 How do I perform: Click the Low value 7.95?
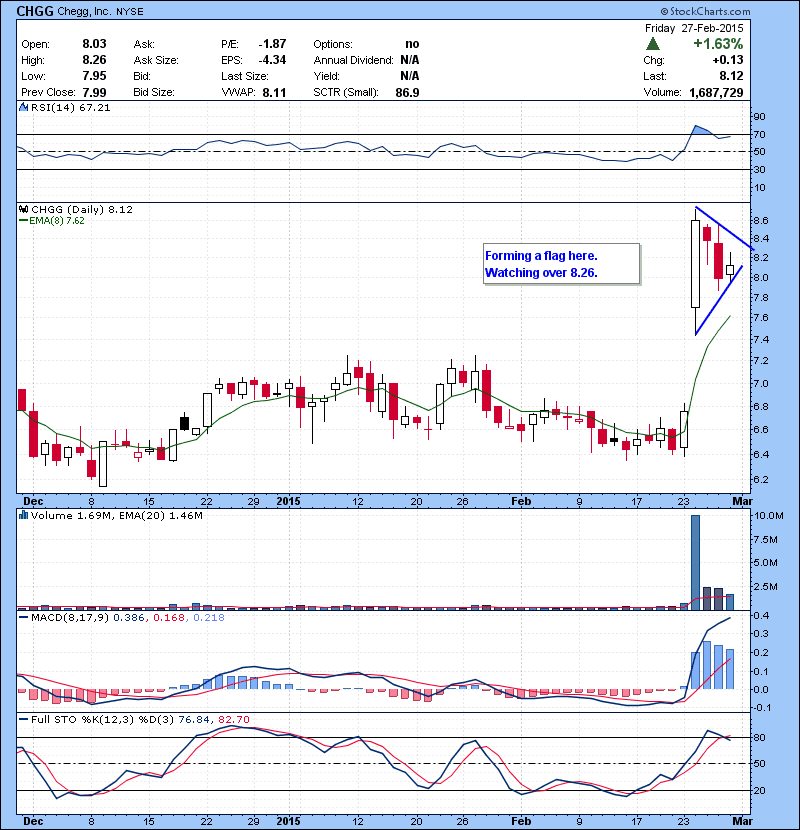click(x=94, y=76)
